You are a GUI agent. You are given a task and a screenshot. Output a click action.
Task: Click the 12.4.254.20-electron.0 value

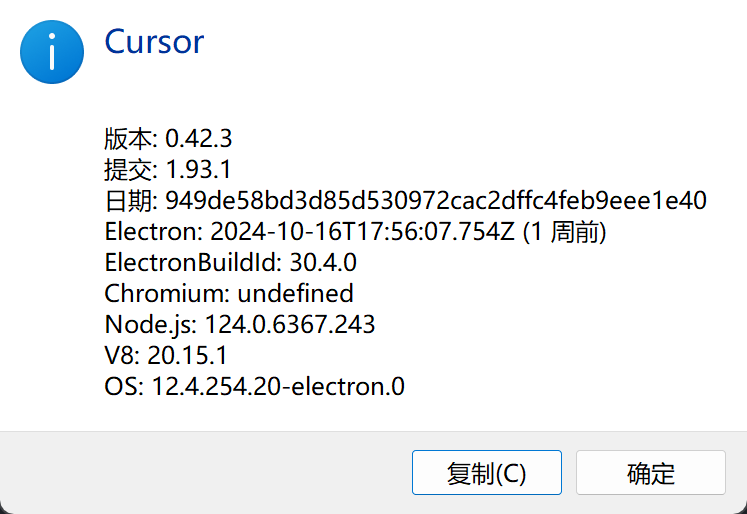click(278, 386)
